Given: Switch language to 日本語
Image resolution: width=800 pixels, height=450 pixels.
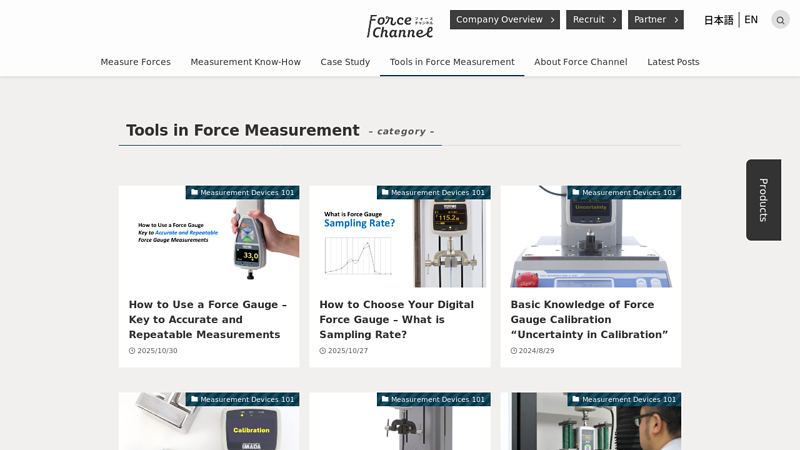Looking at the screenshot, I should (718, 20).
